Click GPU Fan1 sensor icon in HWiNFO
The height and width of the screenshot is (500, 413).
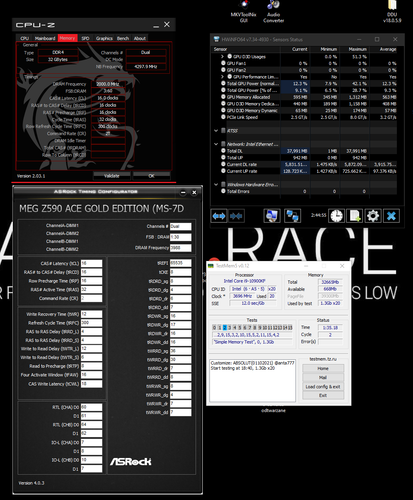click(223, 63)
